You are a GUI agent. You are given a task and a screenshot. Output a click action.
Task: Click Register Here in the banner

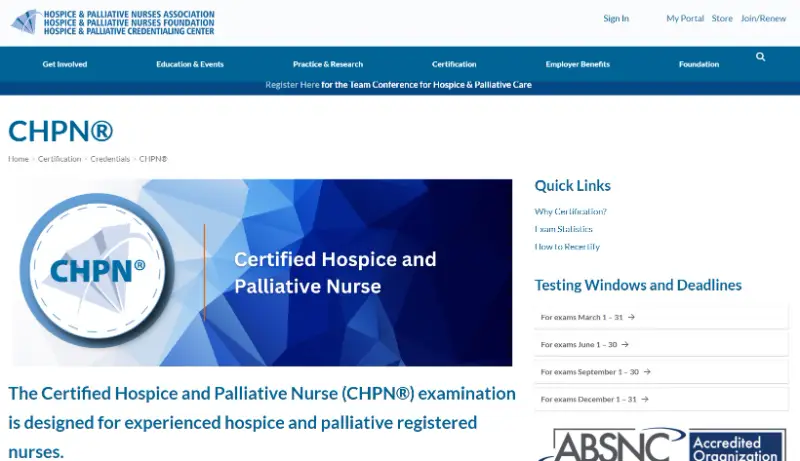pos(292,85)
